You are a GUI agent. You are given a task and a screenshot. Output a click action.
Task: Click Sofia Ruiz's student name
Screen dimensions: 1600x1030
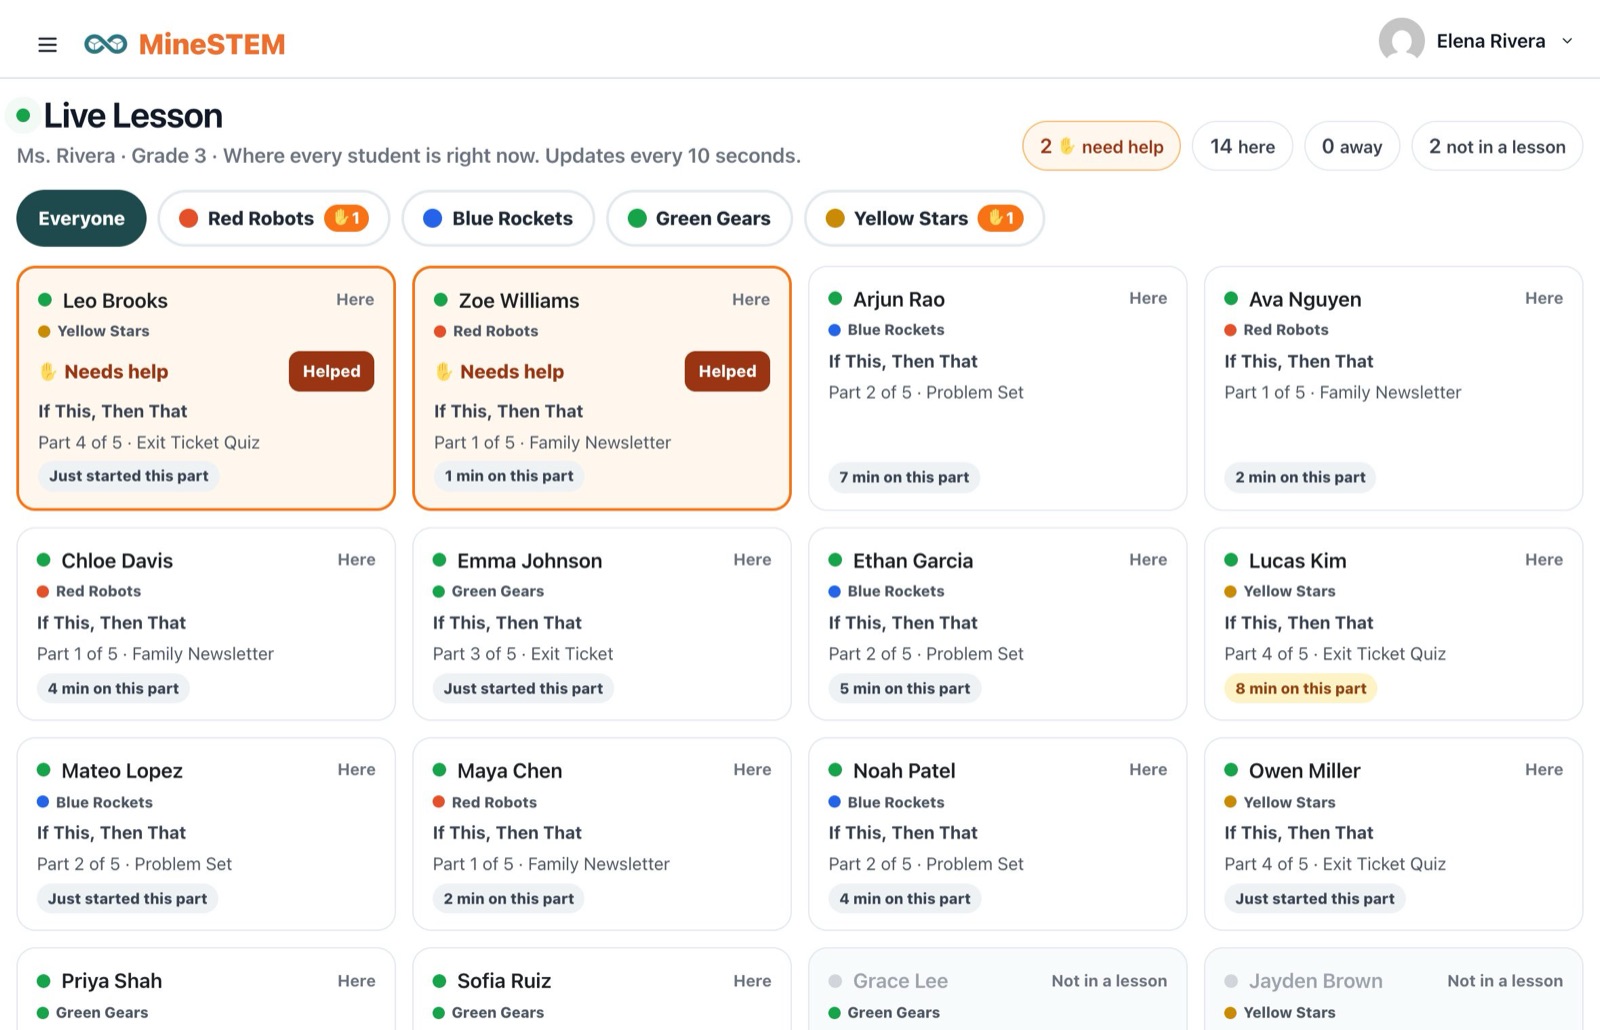[x=504, y=981]
